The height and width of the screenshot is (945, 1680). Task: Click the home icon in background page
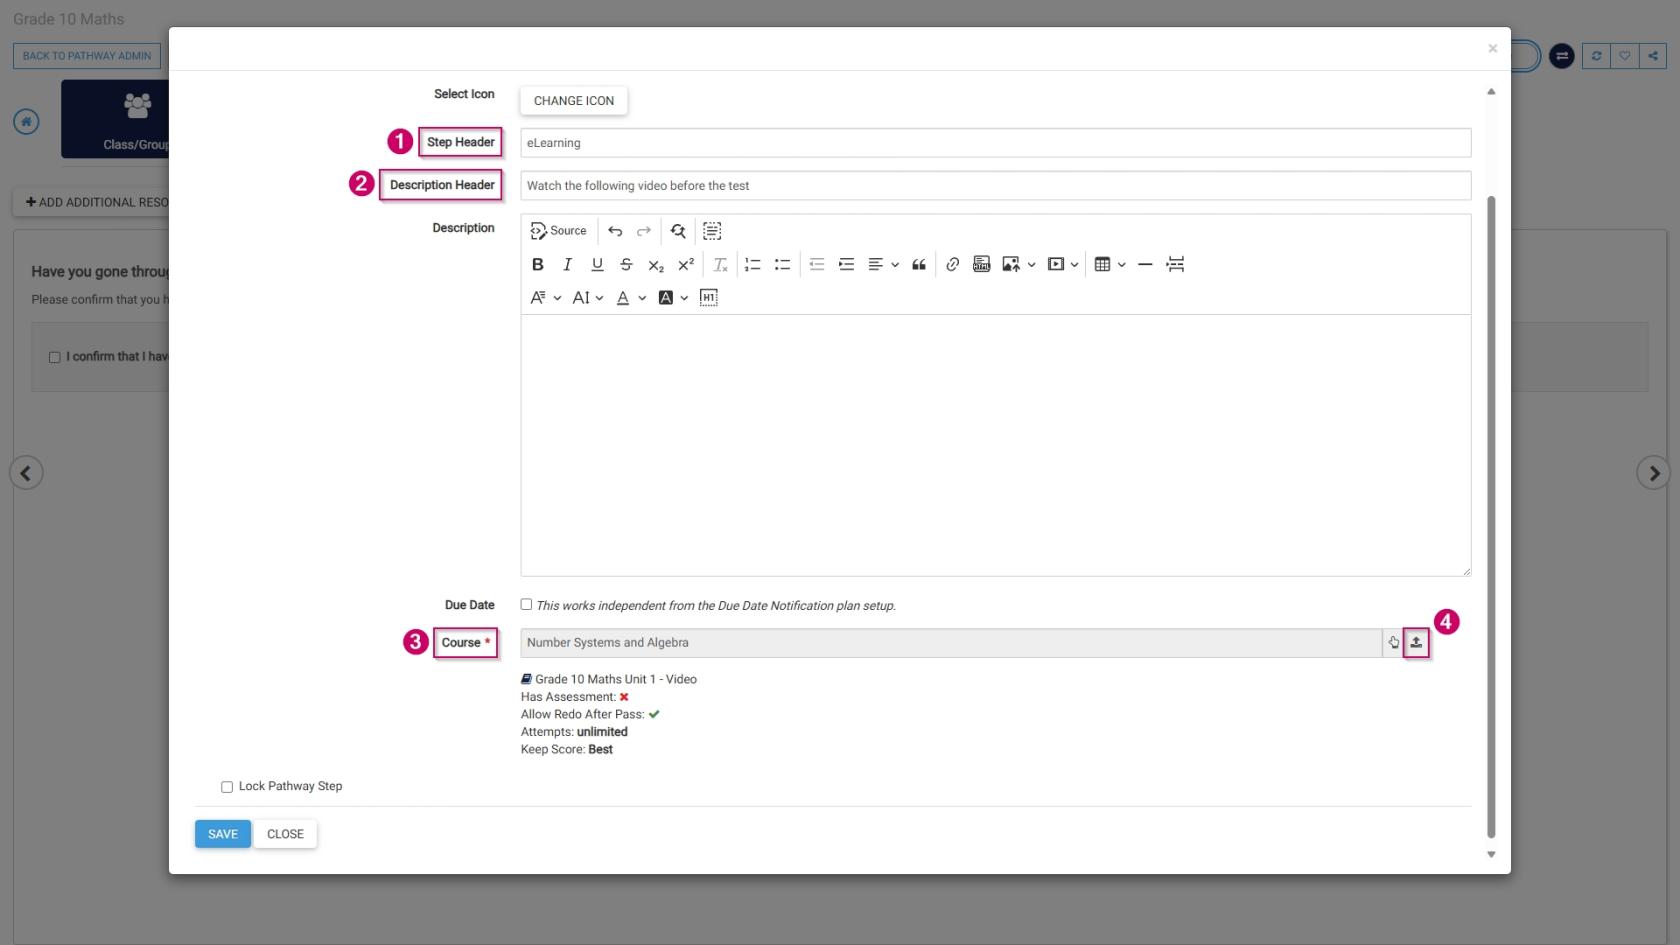(x=26, y=122)
